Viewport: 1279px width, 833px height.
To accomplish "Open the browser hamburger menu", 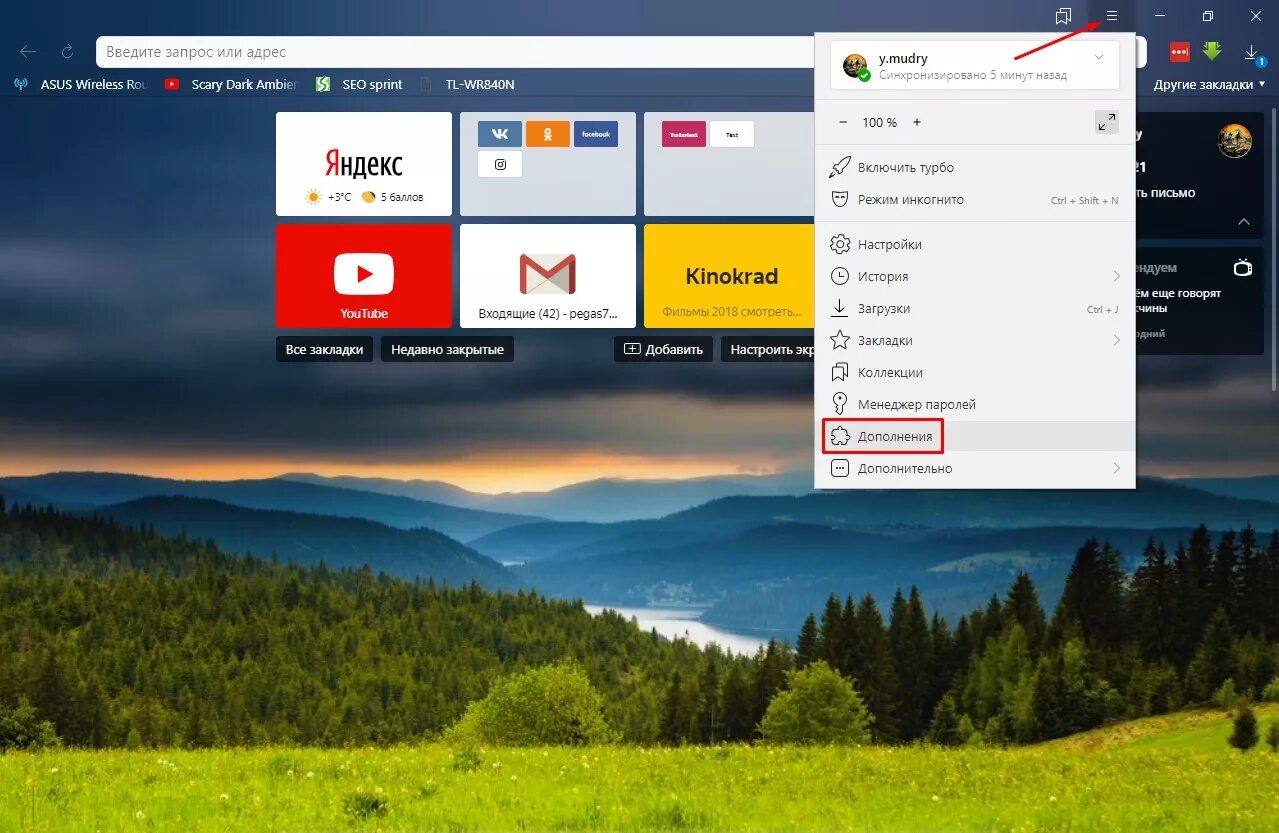I will coord(1111,16).
